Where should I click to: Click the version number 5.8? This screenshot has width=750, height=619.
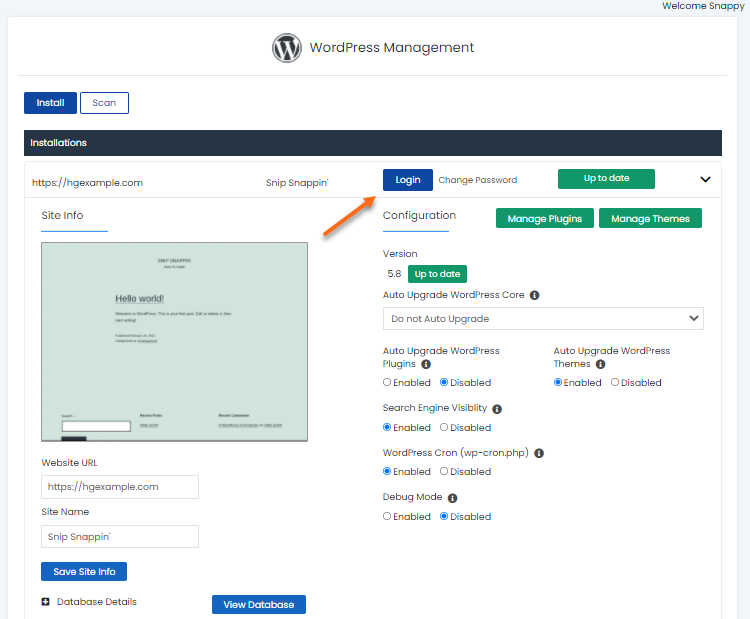[x=394, y=274]
